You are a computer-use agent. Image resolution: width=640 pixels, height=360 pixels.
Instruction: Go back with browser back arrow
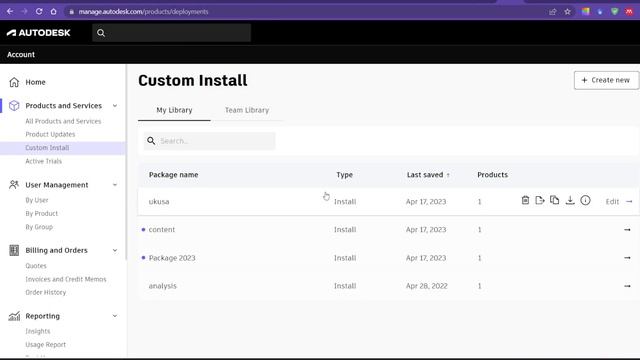[x=10, y=11]
